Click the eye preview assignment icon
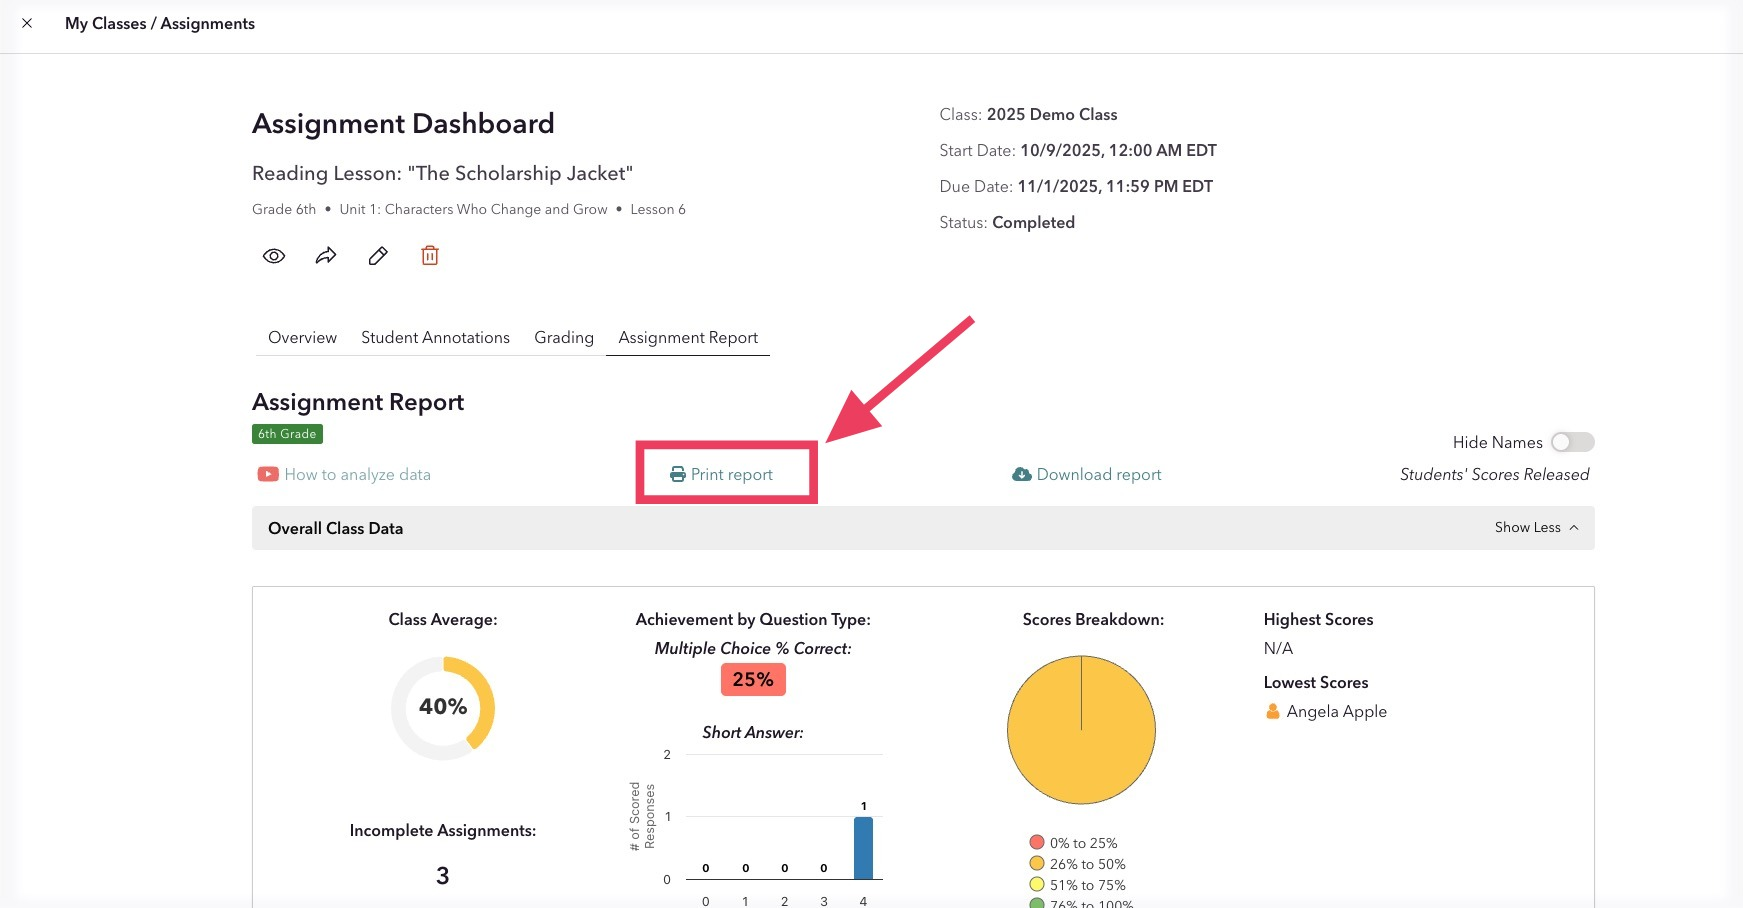The image size is (1743, 908). coord(274,256)
